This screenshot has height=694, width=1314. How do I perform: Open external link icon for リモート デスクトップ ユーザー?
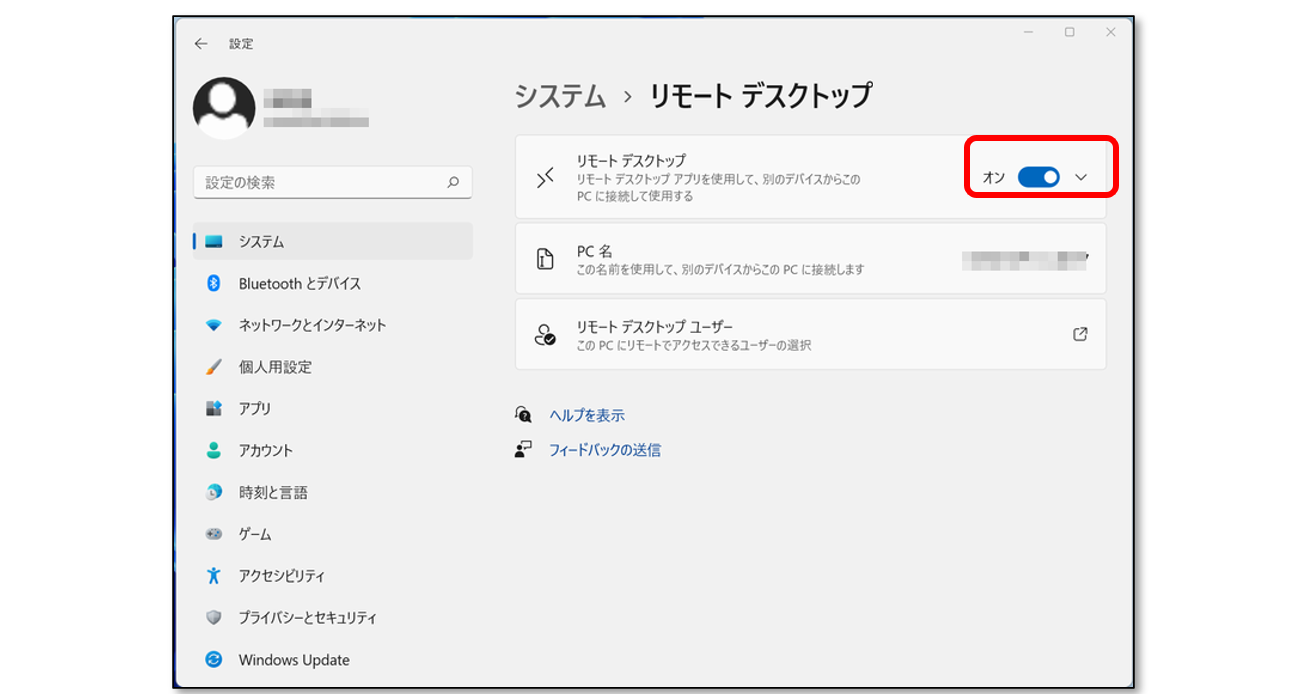tap(1080, 335)
